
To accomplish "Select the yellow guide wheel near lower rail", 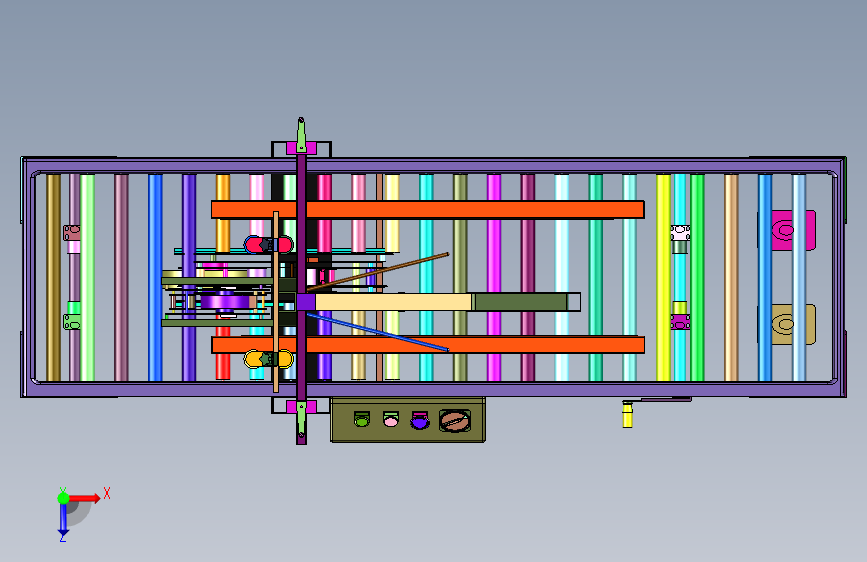I will point(269,359).
